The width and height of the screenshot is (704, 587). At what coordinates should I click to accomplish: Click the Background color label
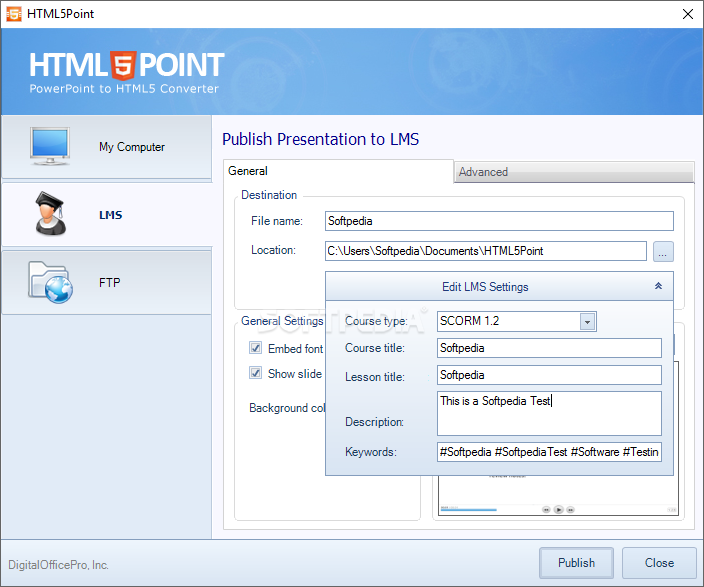coord(287,408)
